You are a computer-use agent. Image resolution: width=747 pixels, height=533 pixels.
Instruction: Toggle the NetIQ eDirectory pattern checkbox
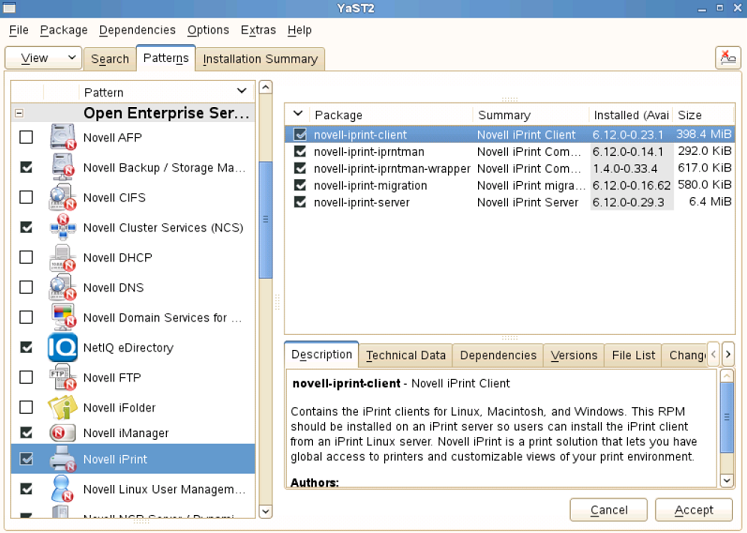(26, 347)
